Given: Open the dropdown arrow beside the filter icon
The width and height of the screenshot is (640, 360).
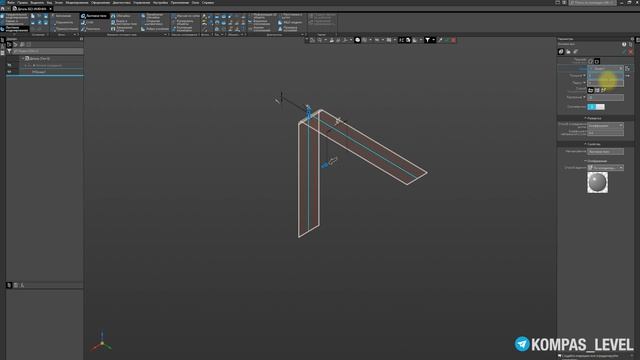Looking at the screenshot, I should point(433,40).
